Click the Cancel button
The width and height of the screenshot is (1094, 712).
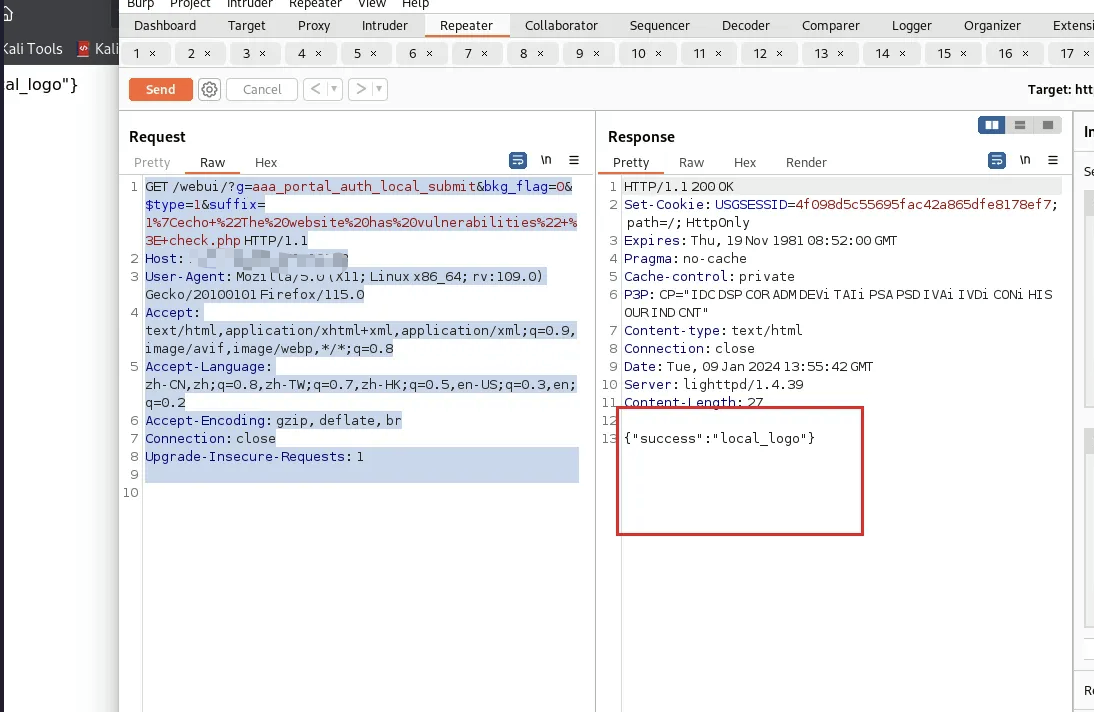(x=262, y=89)
